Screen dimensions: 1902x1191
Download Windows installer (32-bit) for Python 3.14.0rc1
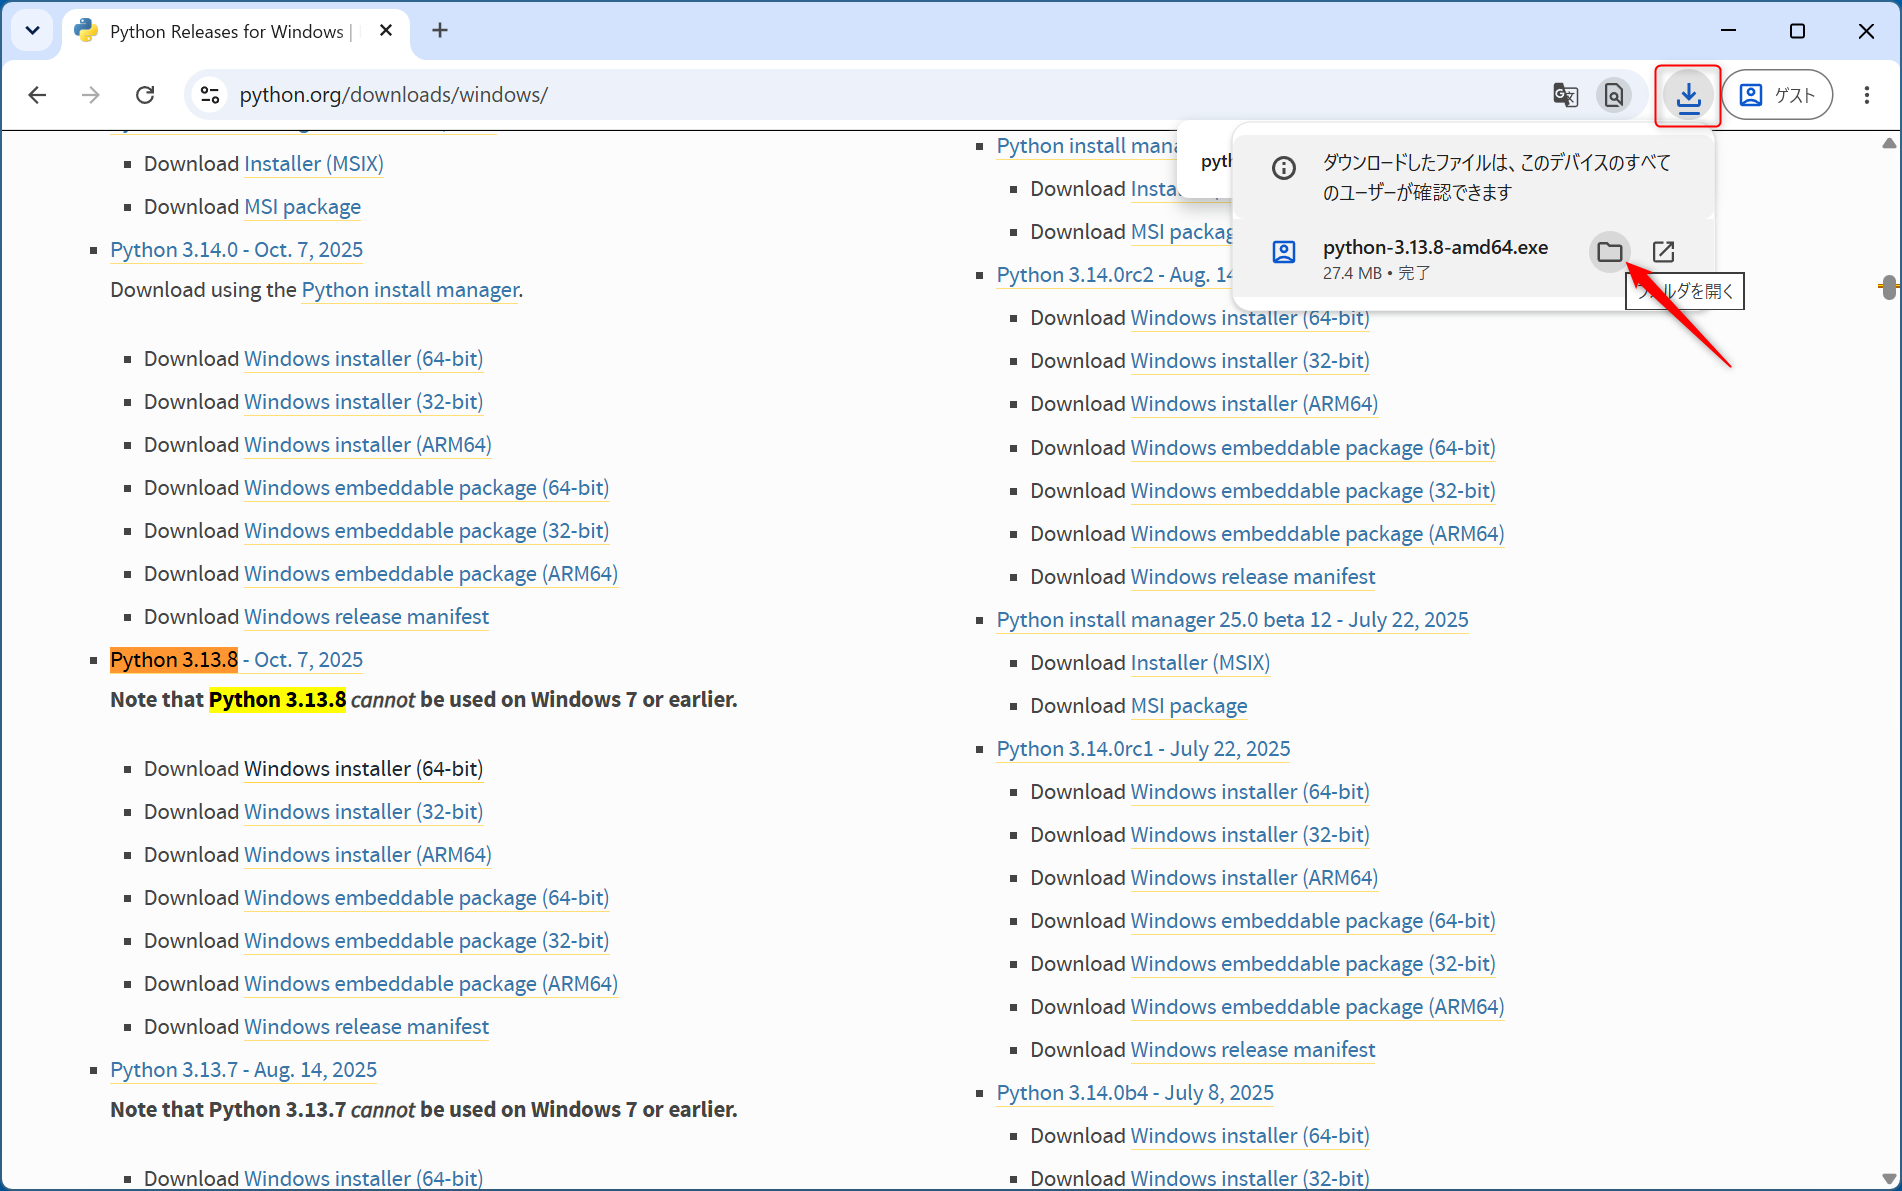point(1249,835)
